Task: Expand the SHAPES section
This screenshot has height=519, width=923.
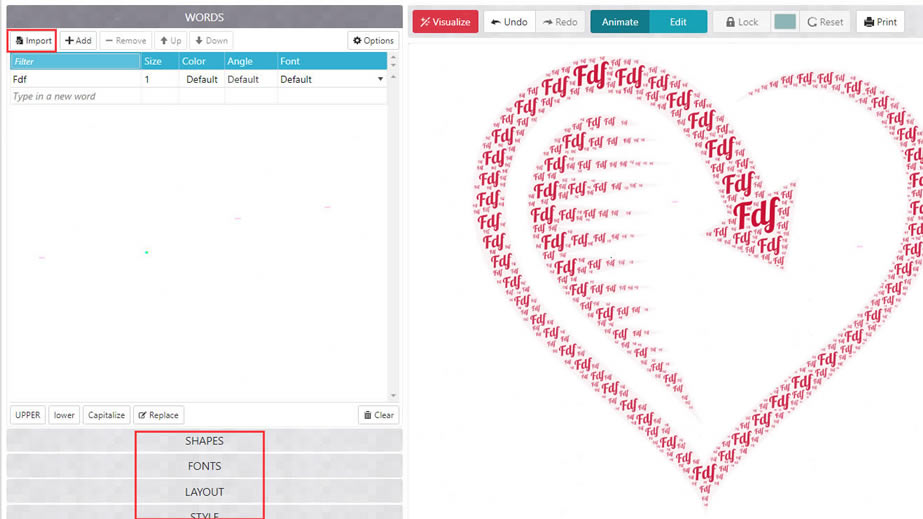Action: [204, 441]
